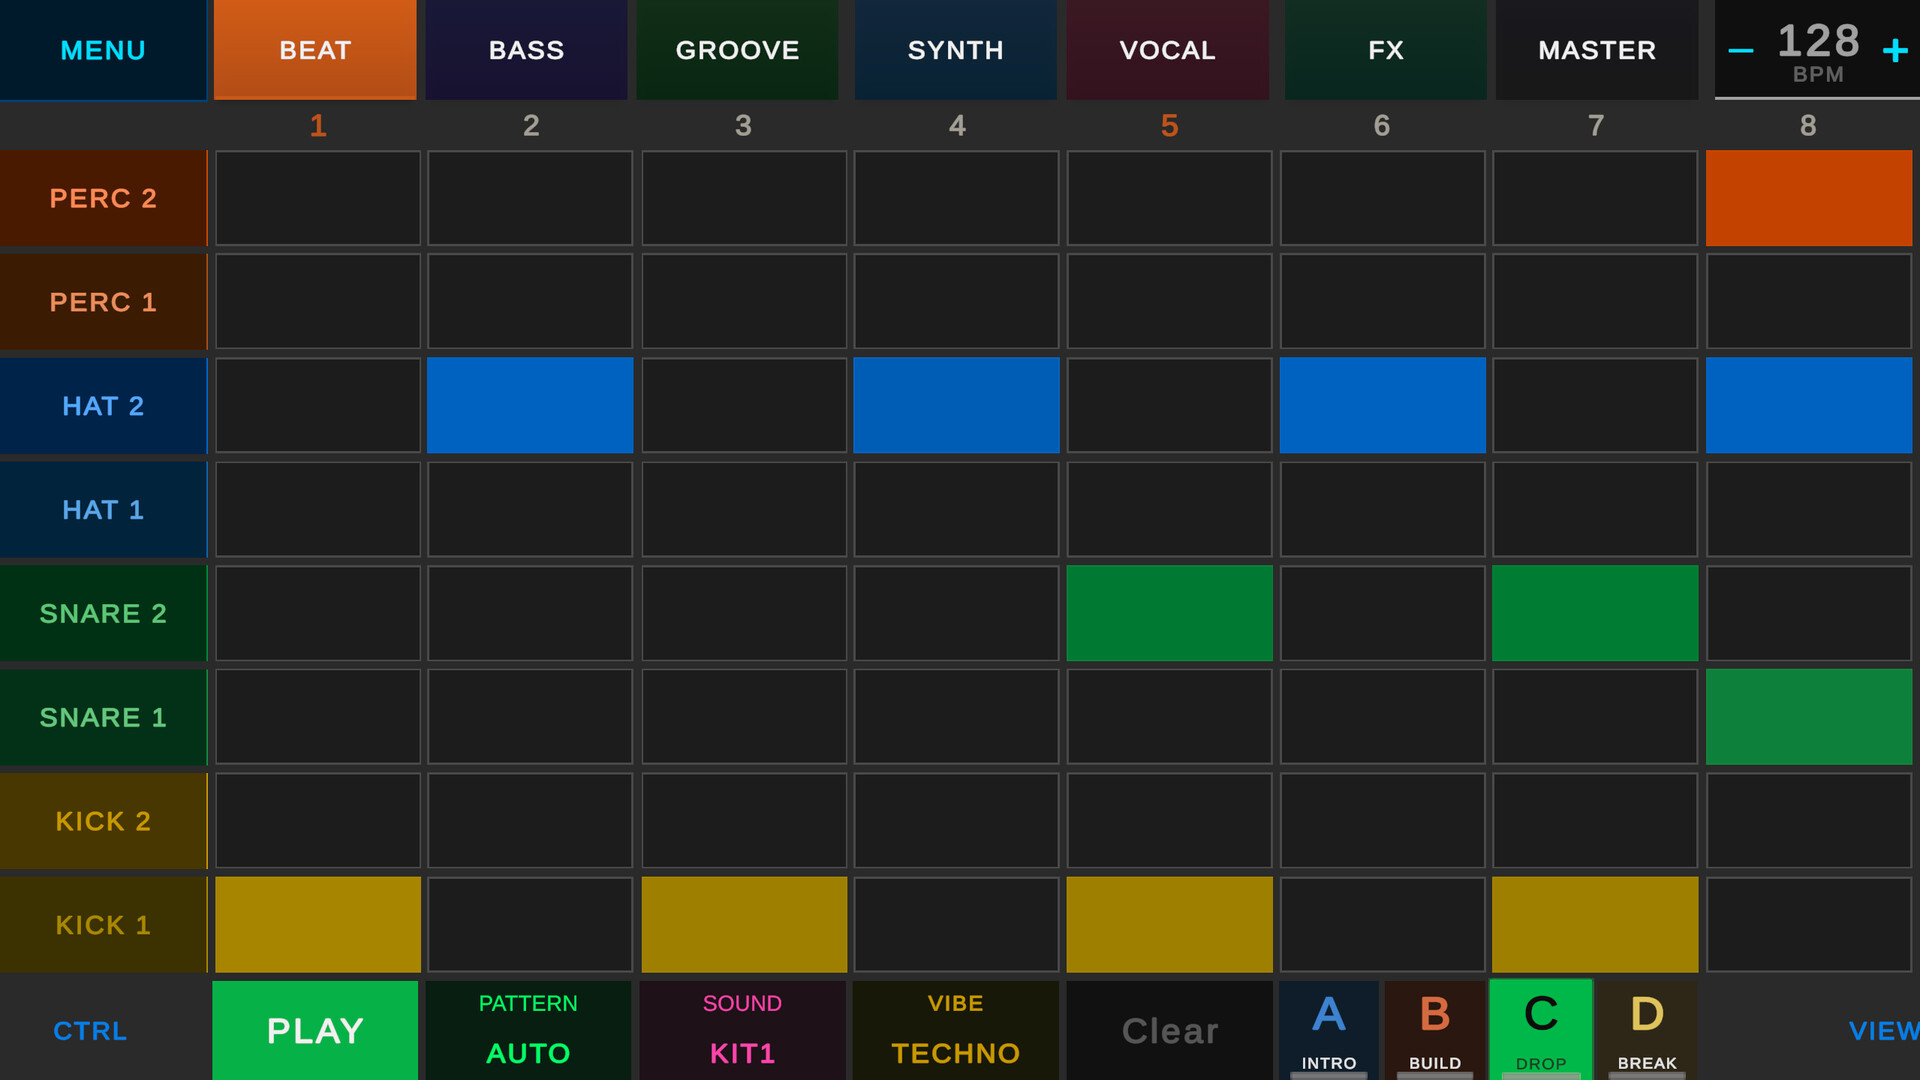This screenshot has width=1920, height=1080.
Task: Toggle off KICK 1 step 1
Action: (318, 924)
